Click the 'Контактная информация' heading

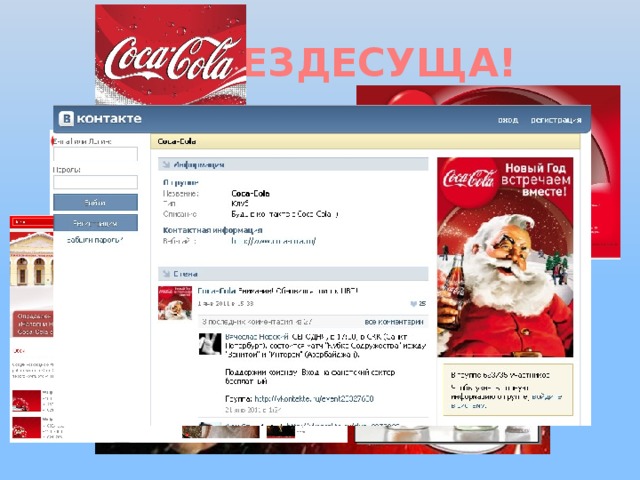tap(213, 230)
